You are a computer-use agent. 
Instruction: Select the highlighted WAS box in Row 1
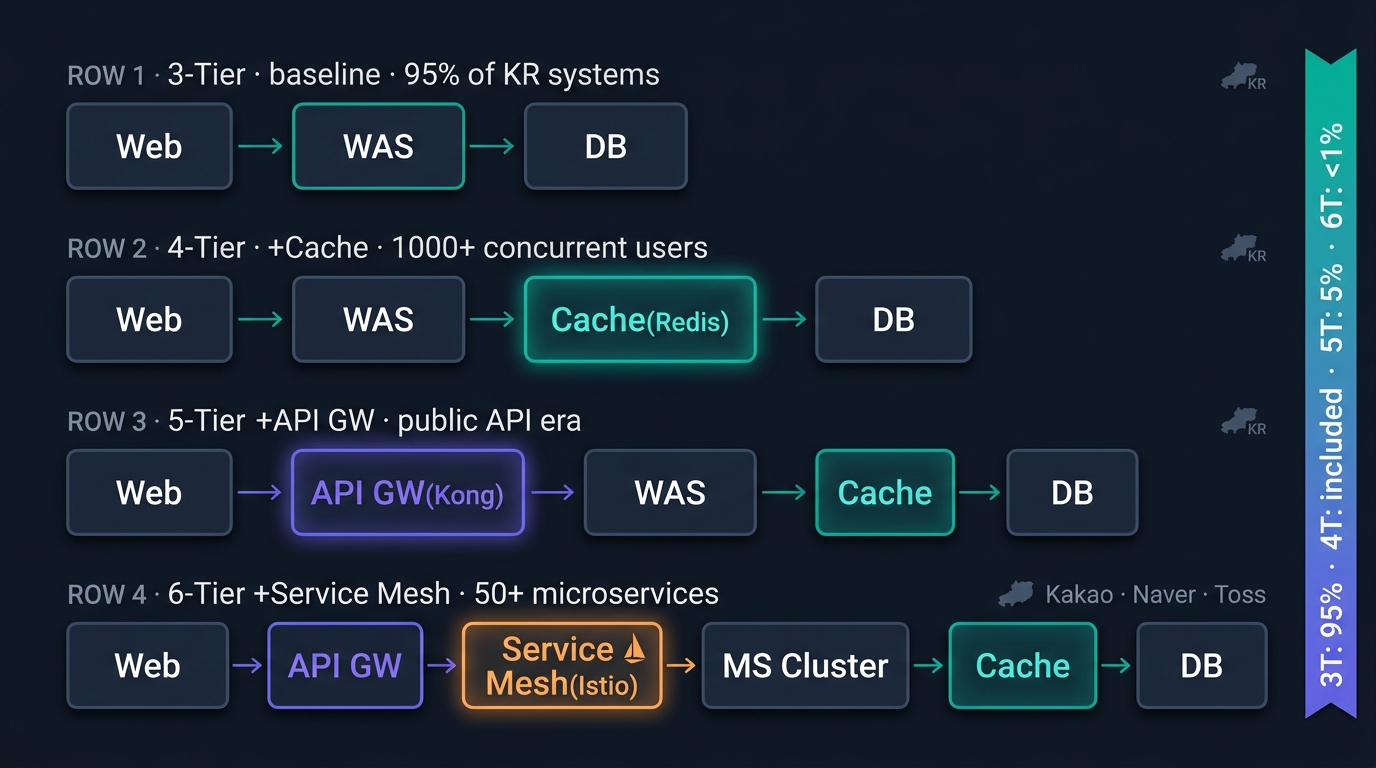click(378, 146)
